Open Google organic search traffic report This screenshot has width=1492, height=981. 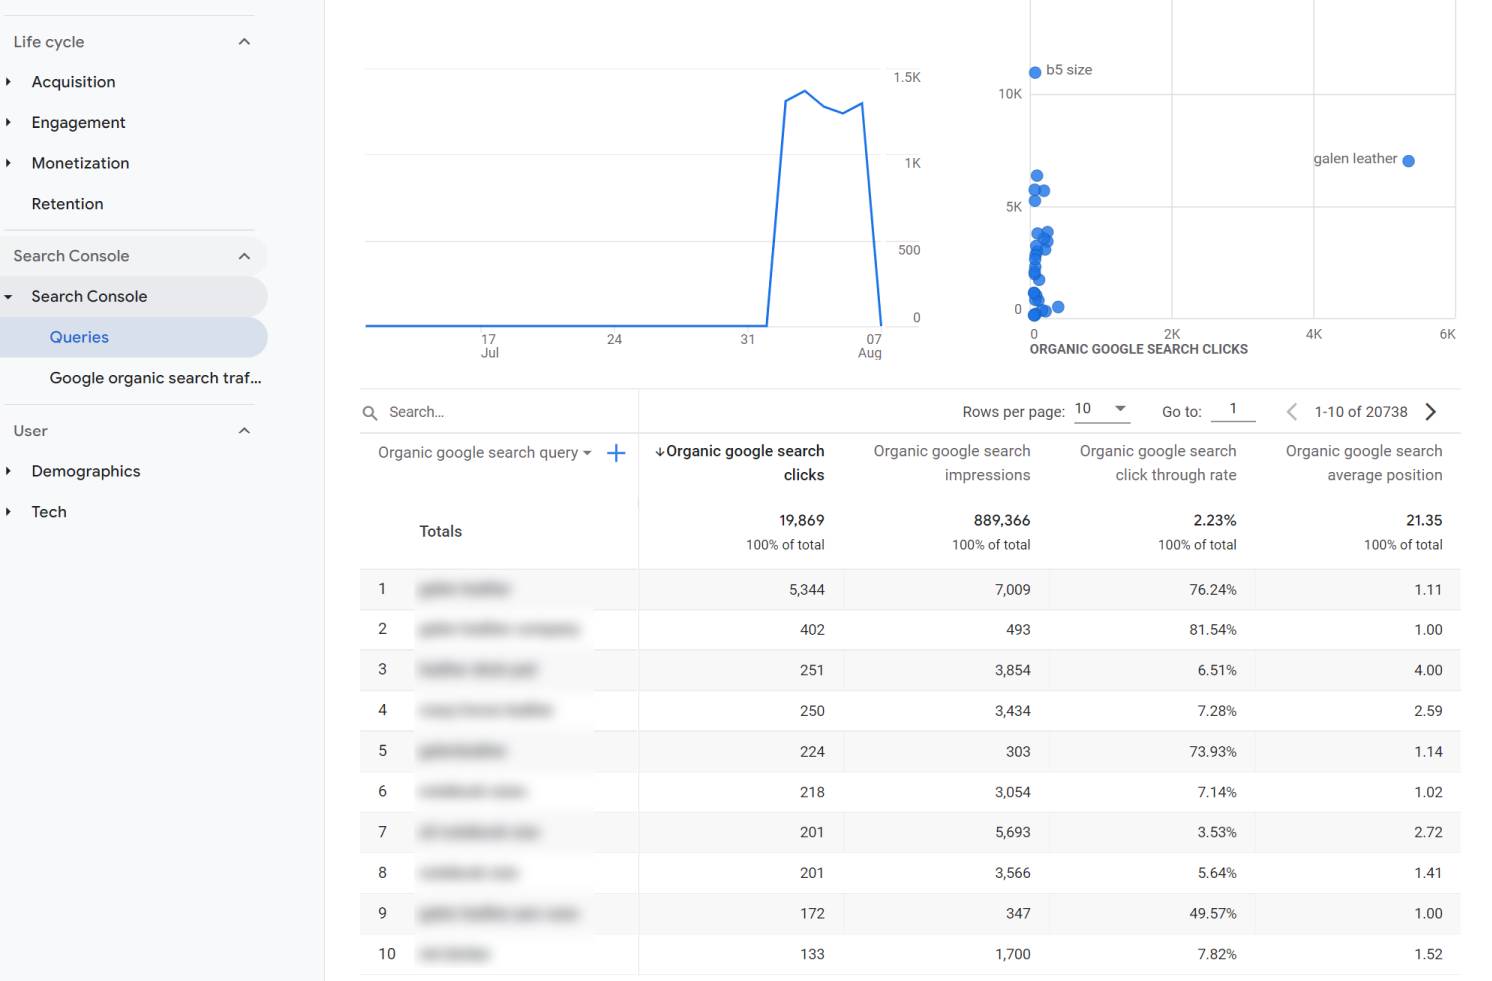[155, 378]
